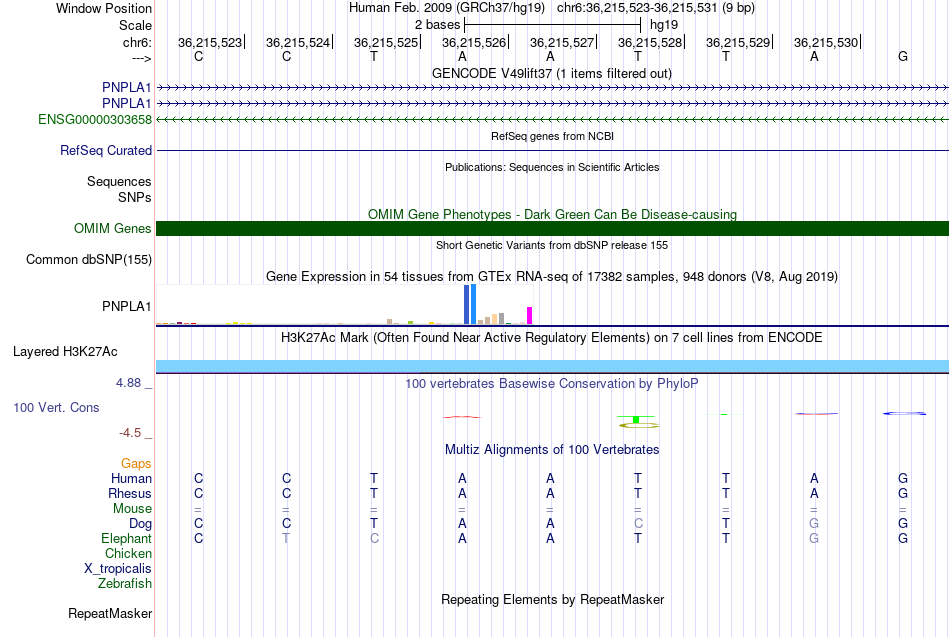Viewport: 950px width, 637px height.
Task: Click the Layered H3K27Ac track label
Action: click(x=65, y=352)
